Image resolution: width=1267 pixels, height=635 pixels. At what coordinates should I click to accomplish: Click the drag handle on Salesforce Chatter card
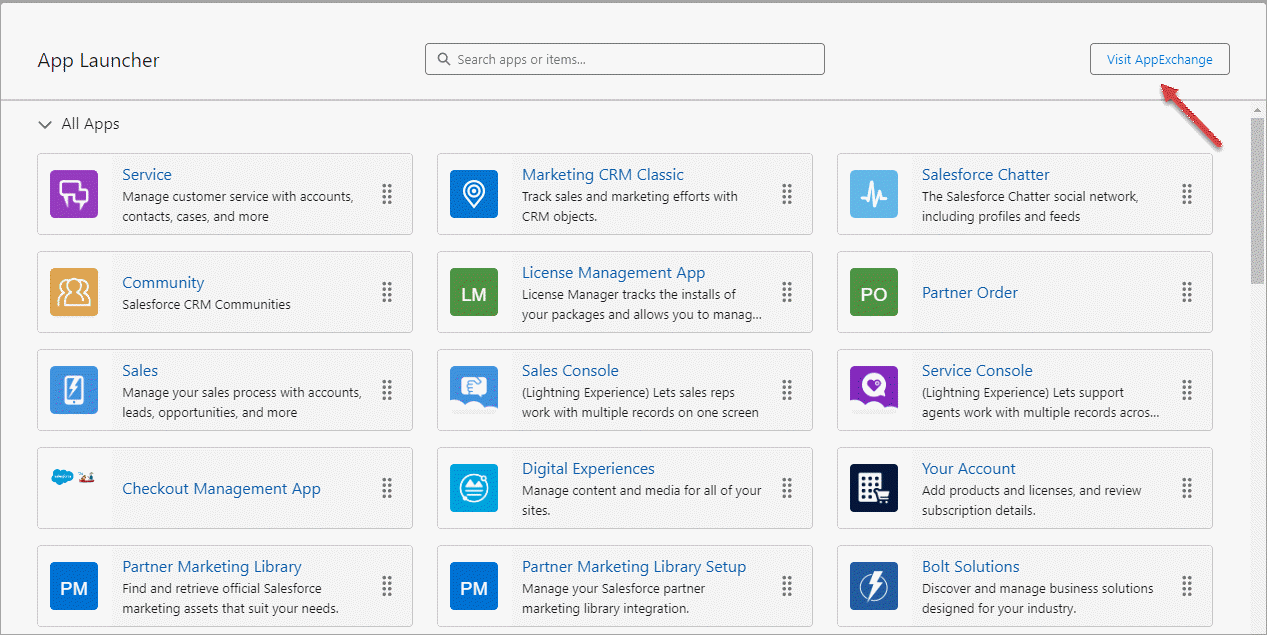(1187, 194)
